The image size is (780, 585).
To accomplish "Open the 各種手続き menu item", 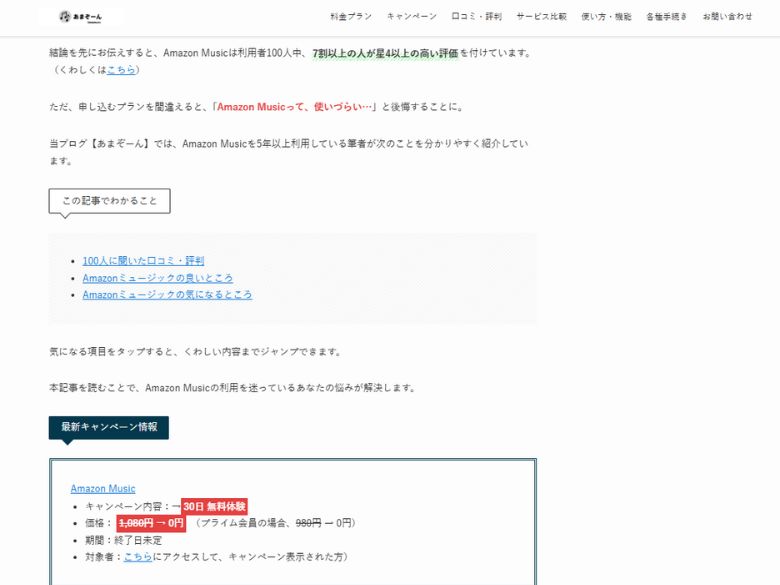I will tap(667, 16).
